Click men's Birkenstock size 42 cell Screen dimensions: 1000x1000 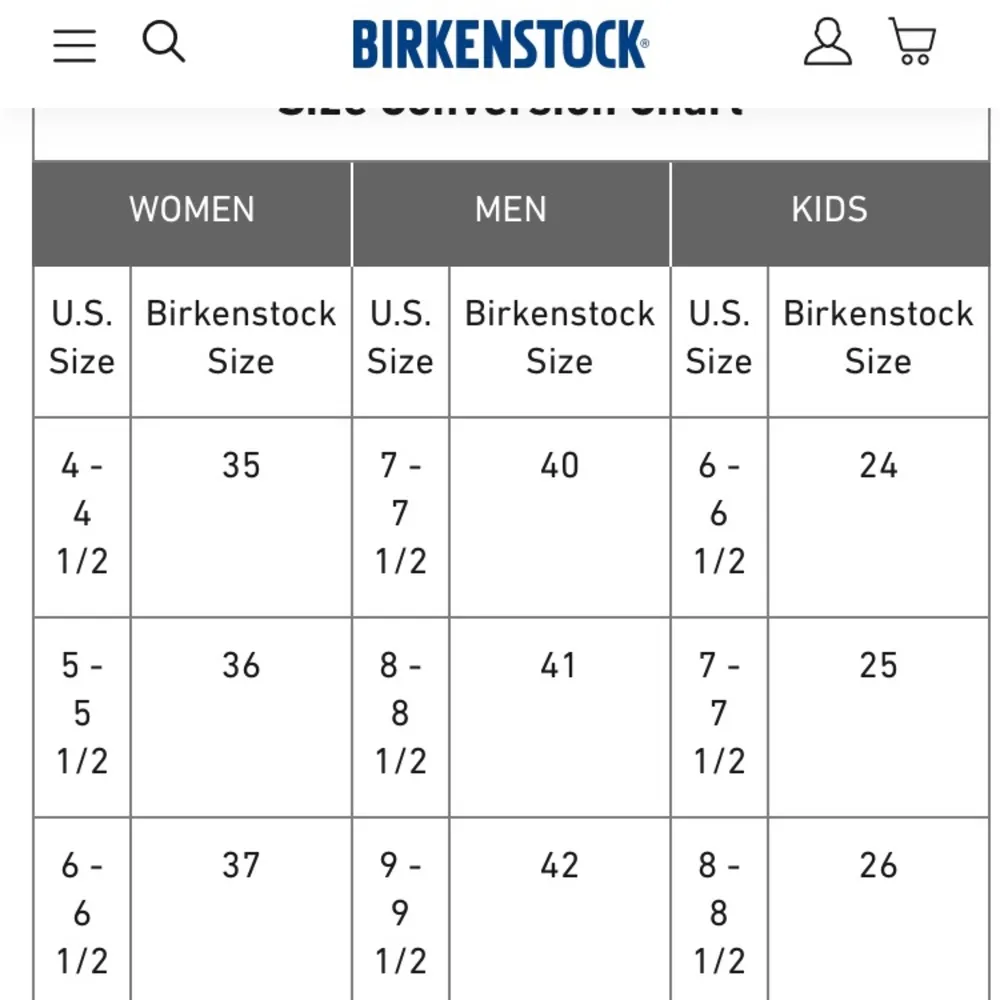(x=559, y=866)
